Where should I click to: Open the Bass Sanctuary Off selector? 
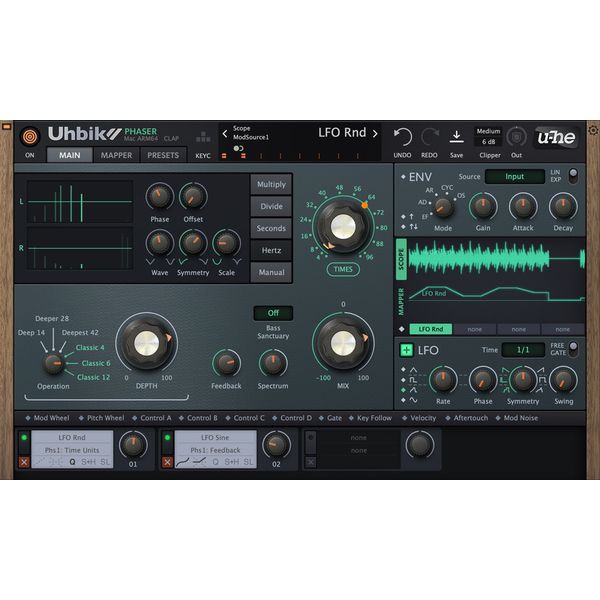pyautogui.click(x=273, y=313)
